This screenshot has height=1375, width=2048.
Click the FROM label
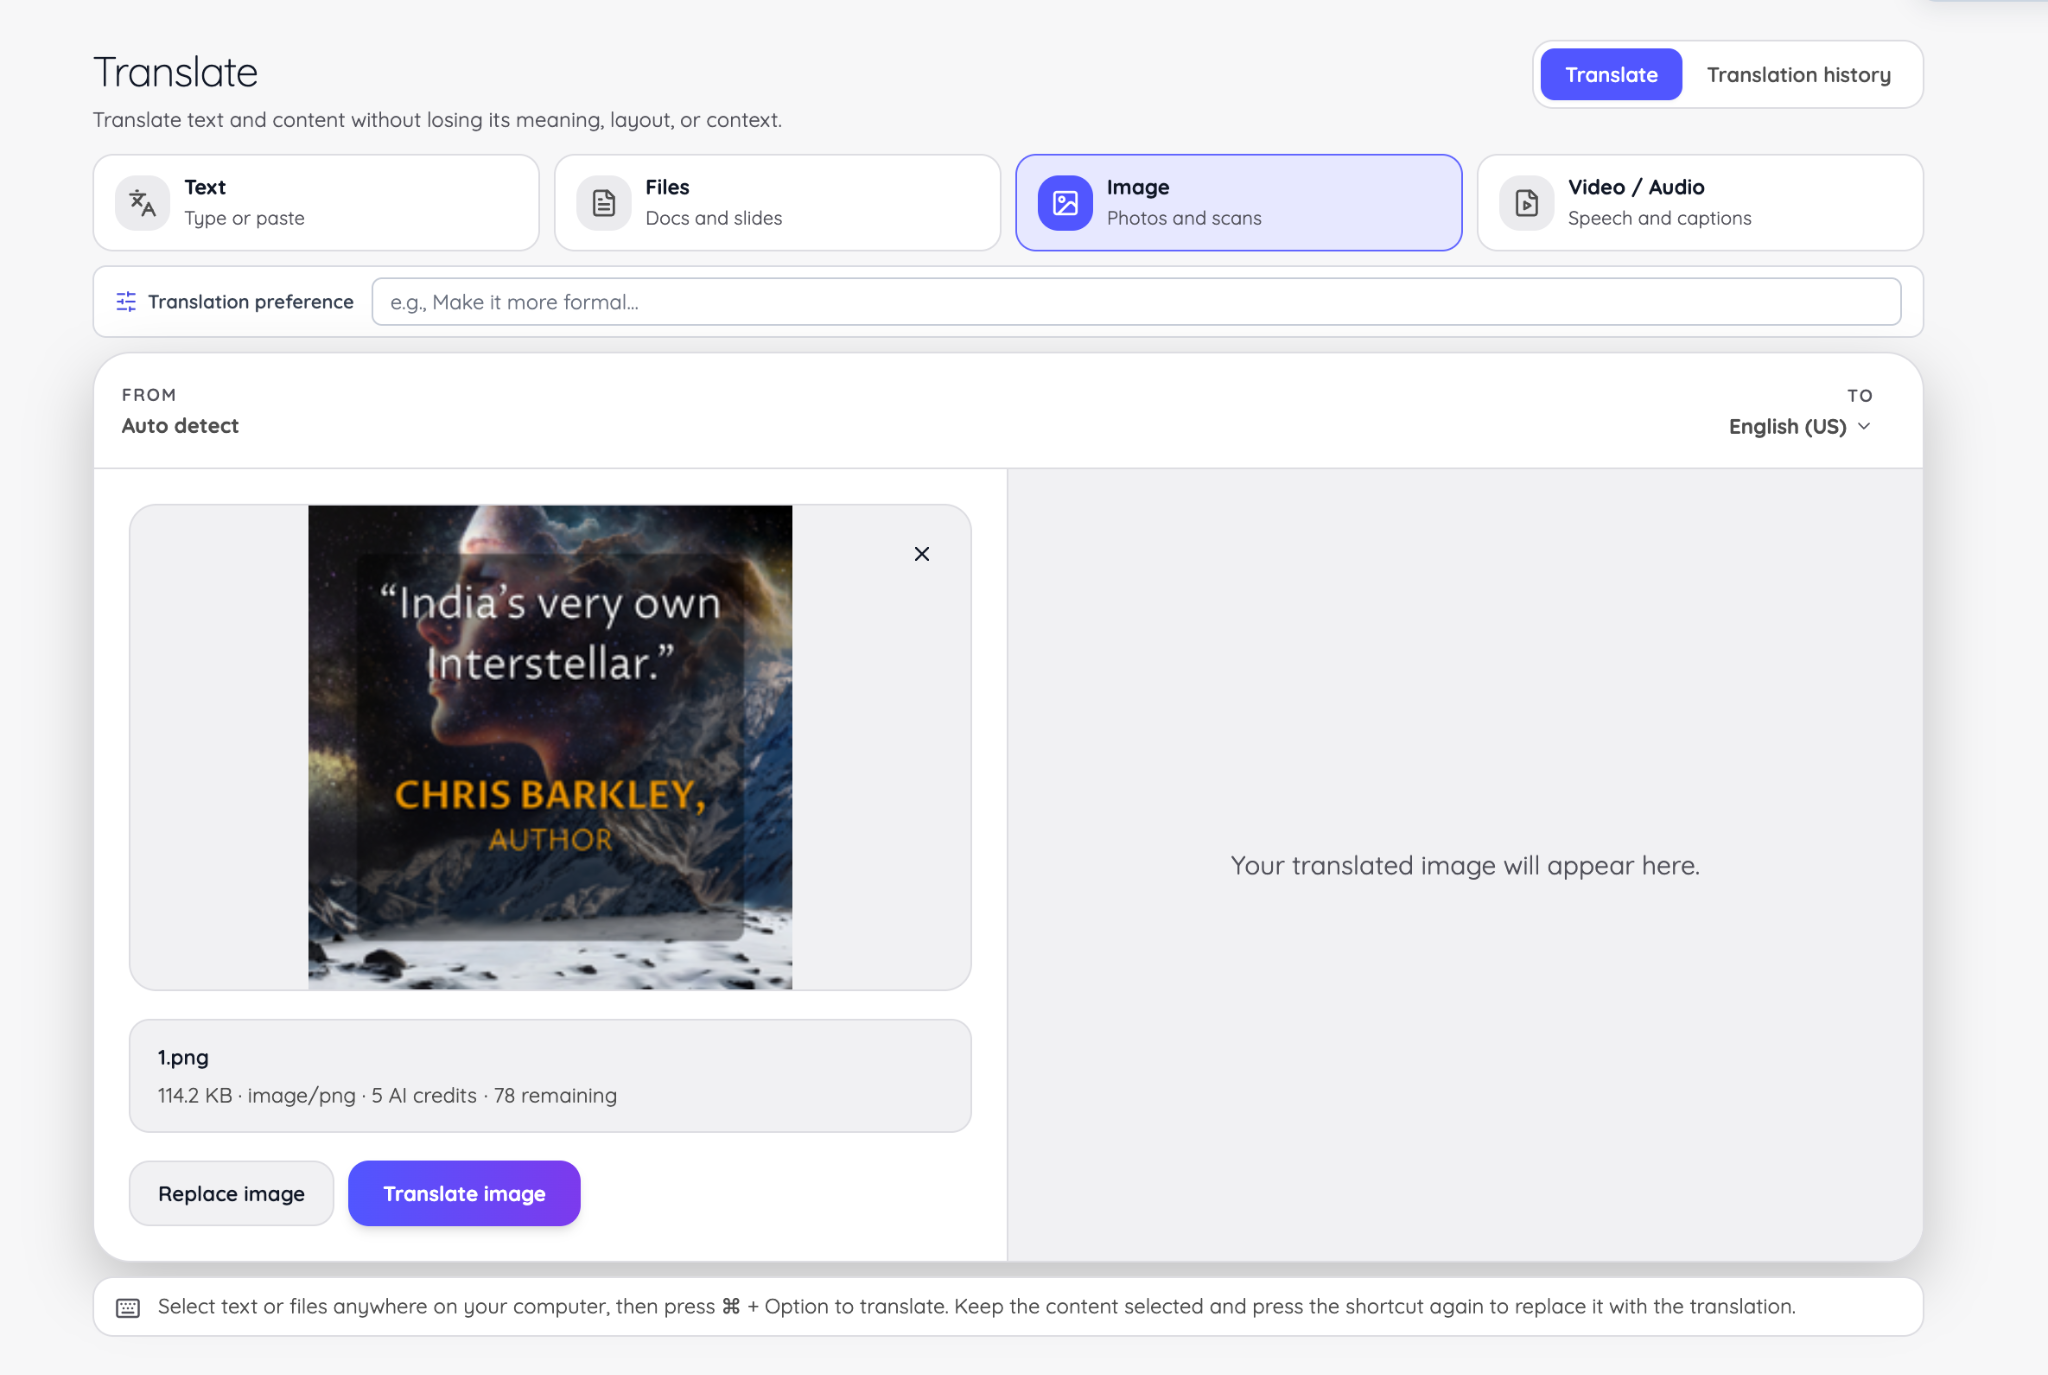tap(149, 395)
